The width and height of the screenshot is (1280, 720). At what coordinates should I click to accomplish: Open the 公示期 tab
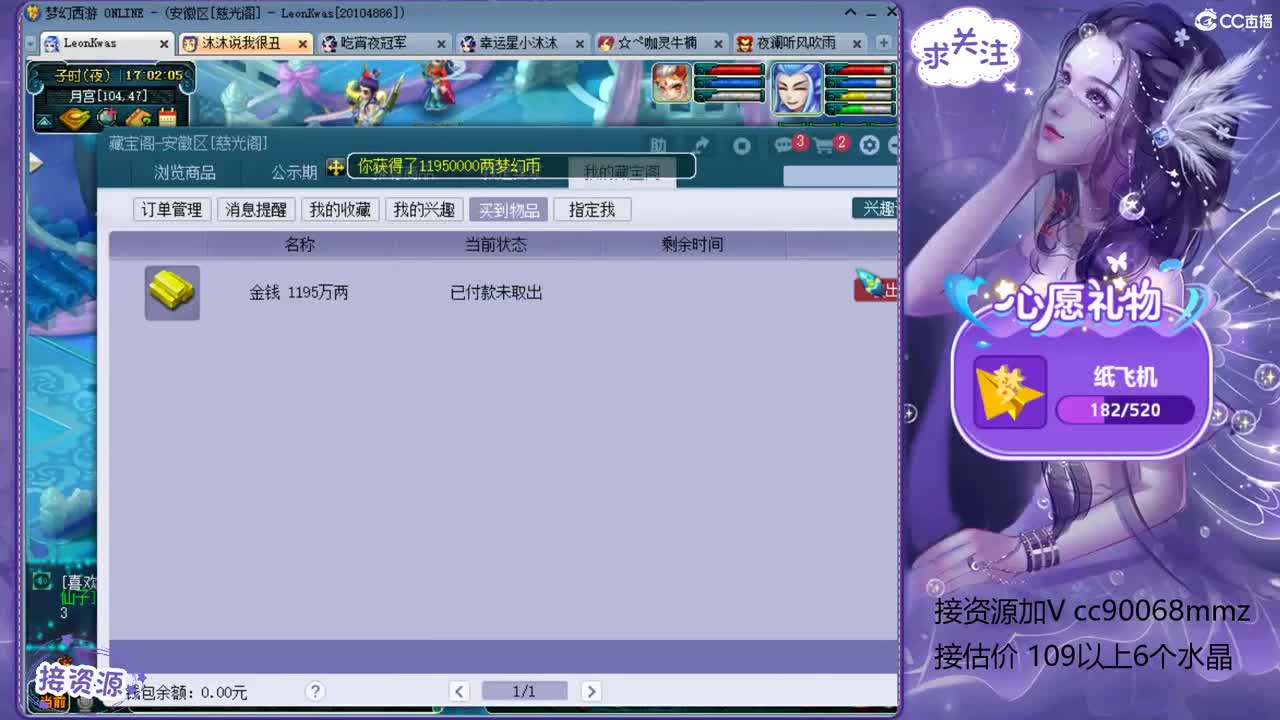[294, 172]
